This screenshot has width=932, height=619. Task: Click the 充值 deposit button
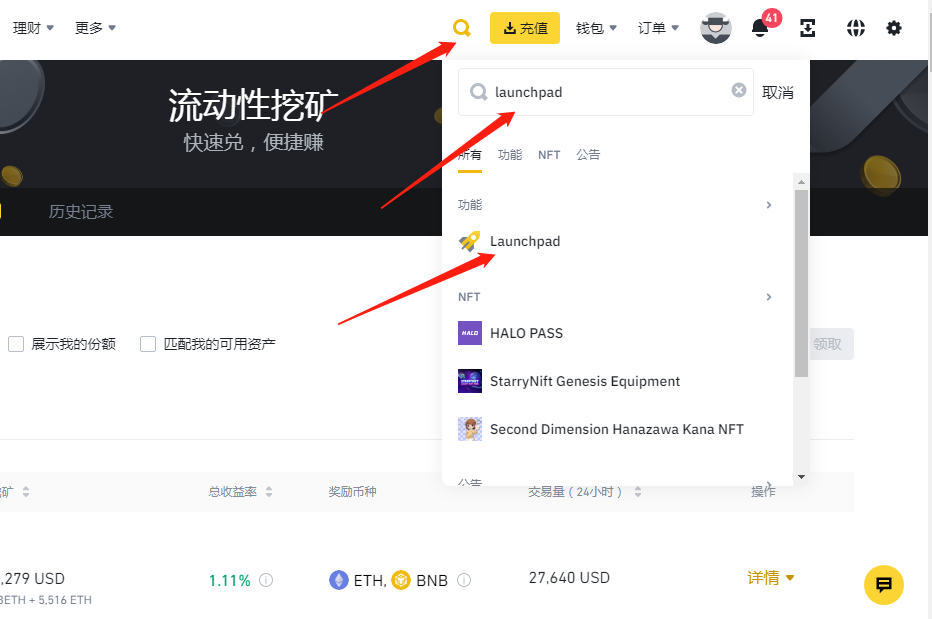(x=525, y=28)
